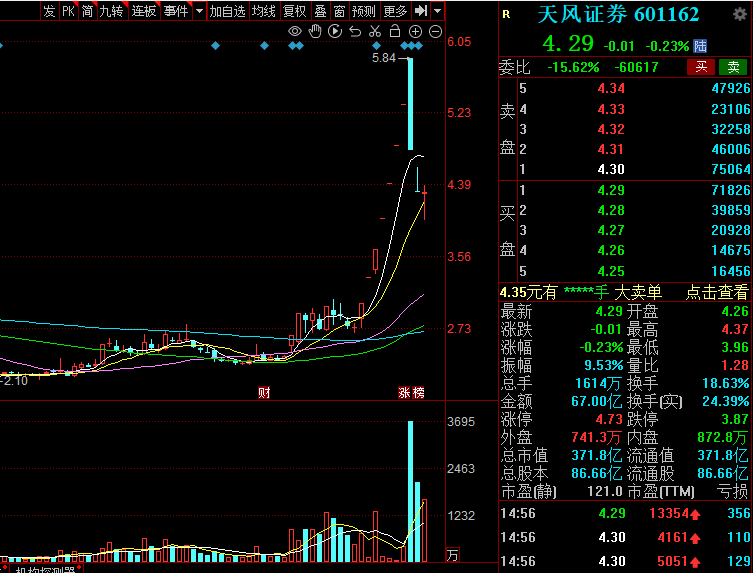This screenshot has width=753, height=573.
Task: Click the undo arrow icon
Action: tap(355, 32)
